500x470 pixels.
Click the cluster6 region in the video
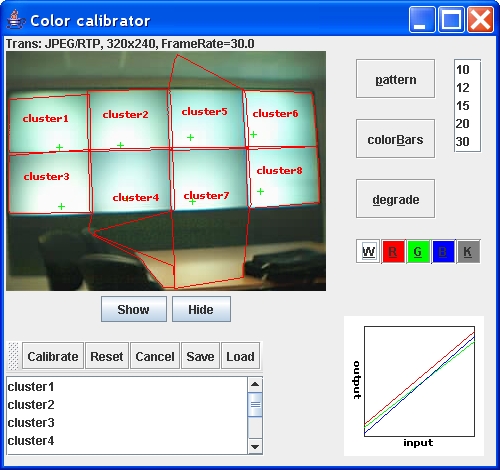coord(281,119)
